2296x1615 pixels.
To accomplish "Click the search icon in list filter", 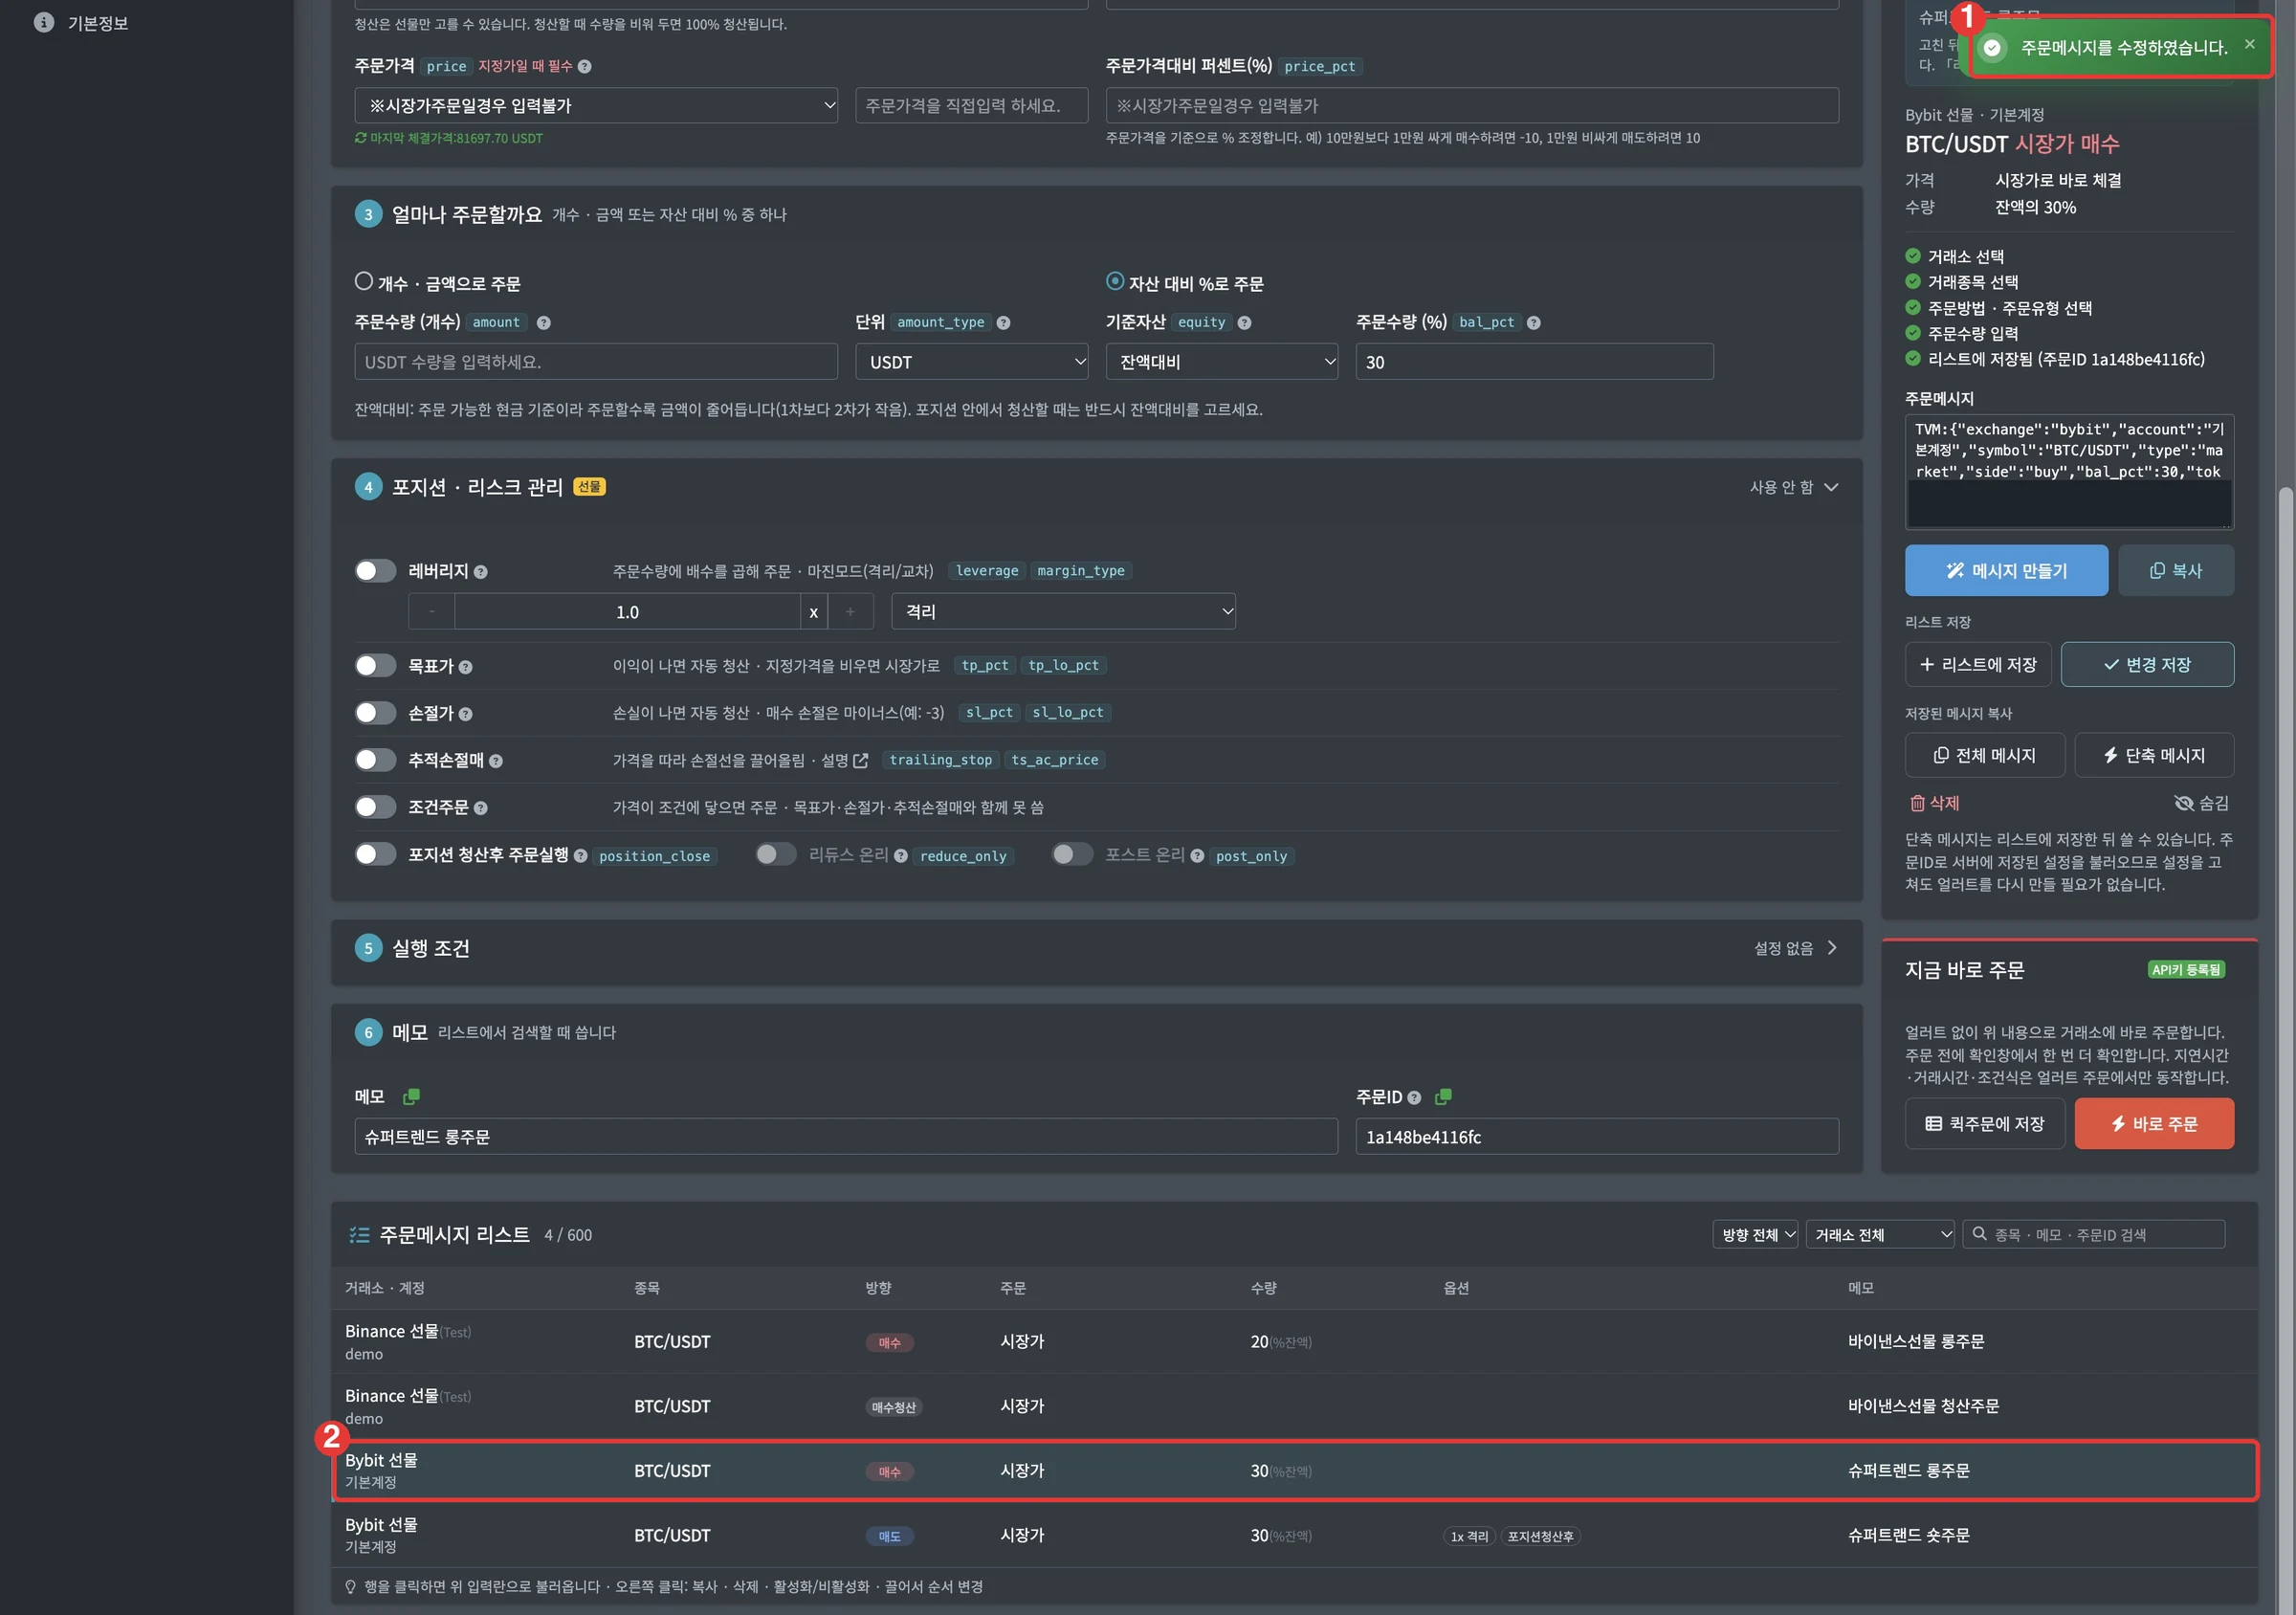I will tap(1979, 1234).
